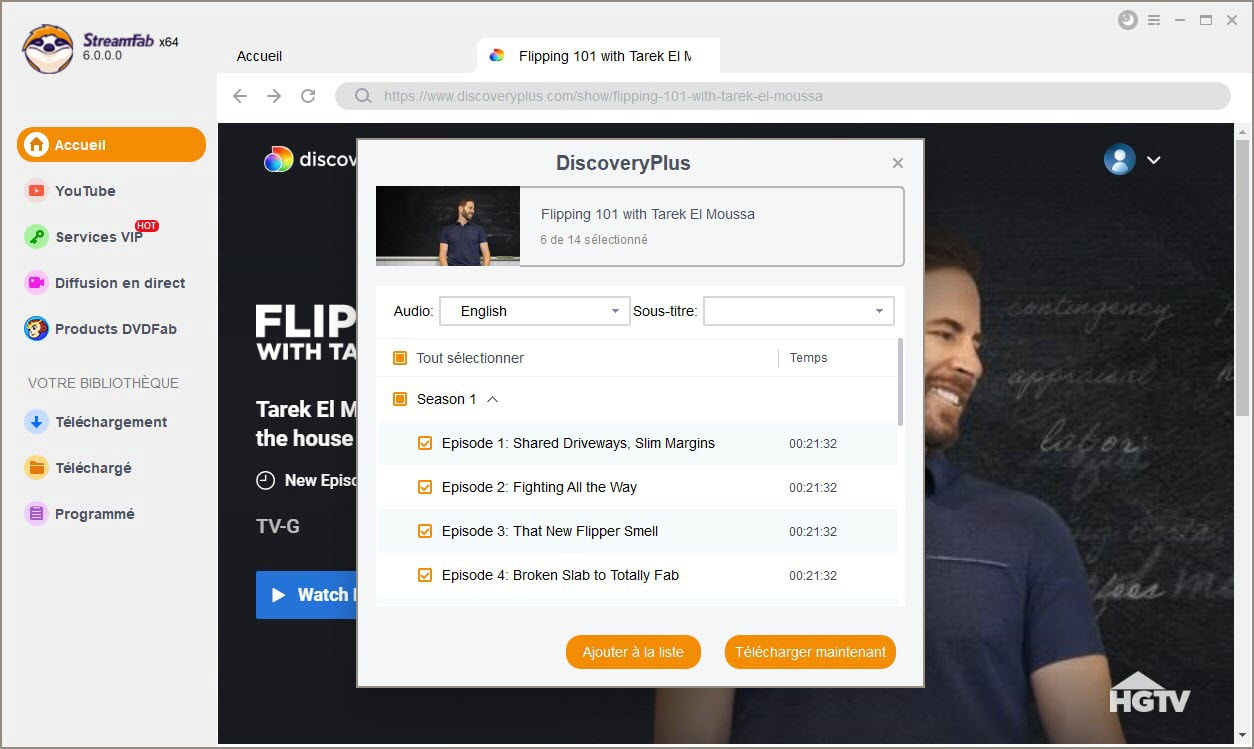
Task: Open Diffusion en direct camera icon
Action: pos(37,283)
